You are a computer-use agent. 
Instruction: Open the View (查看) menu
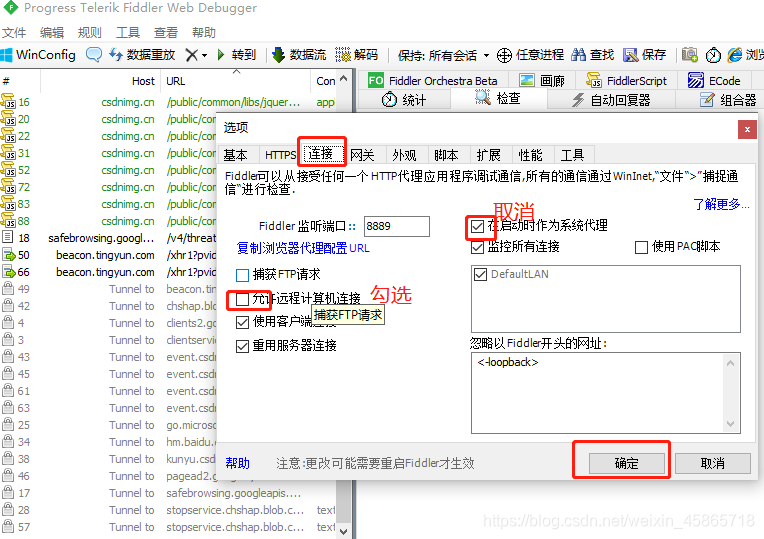click(166, 32)
